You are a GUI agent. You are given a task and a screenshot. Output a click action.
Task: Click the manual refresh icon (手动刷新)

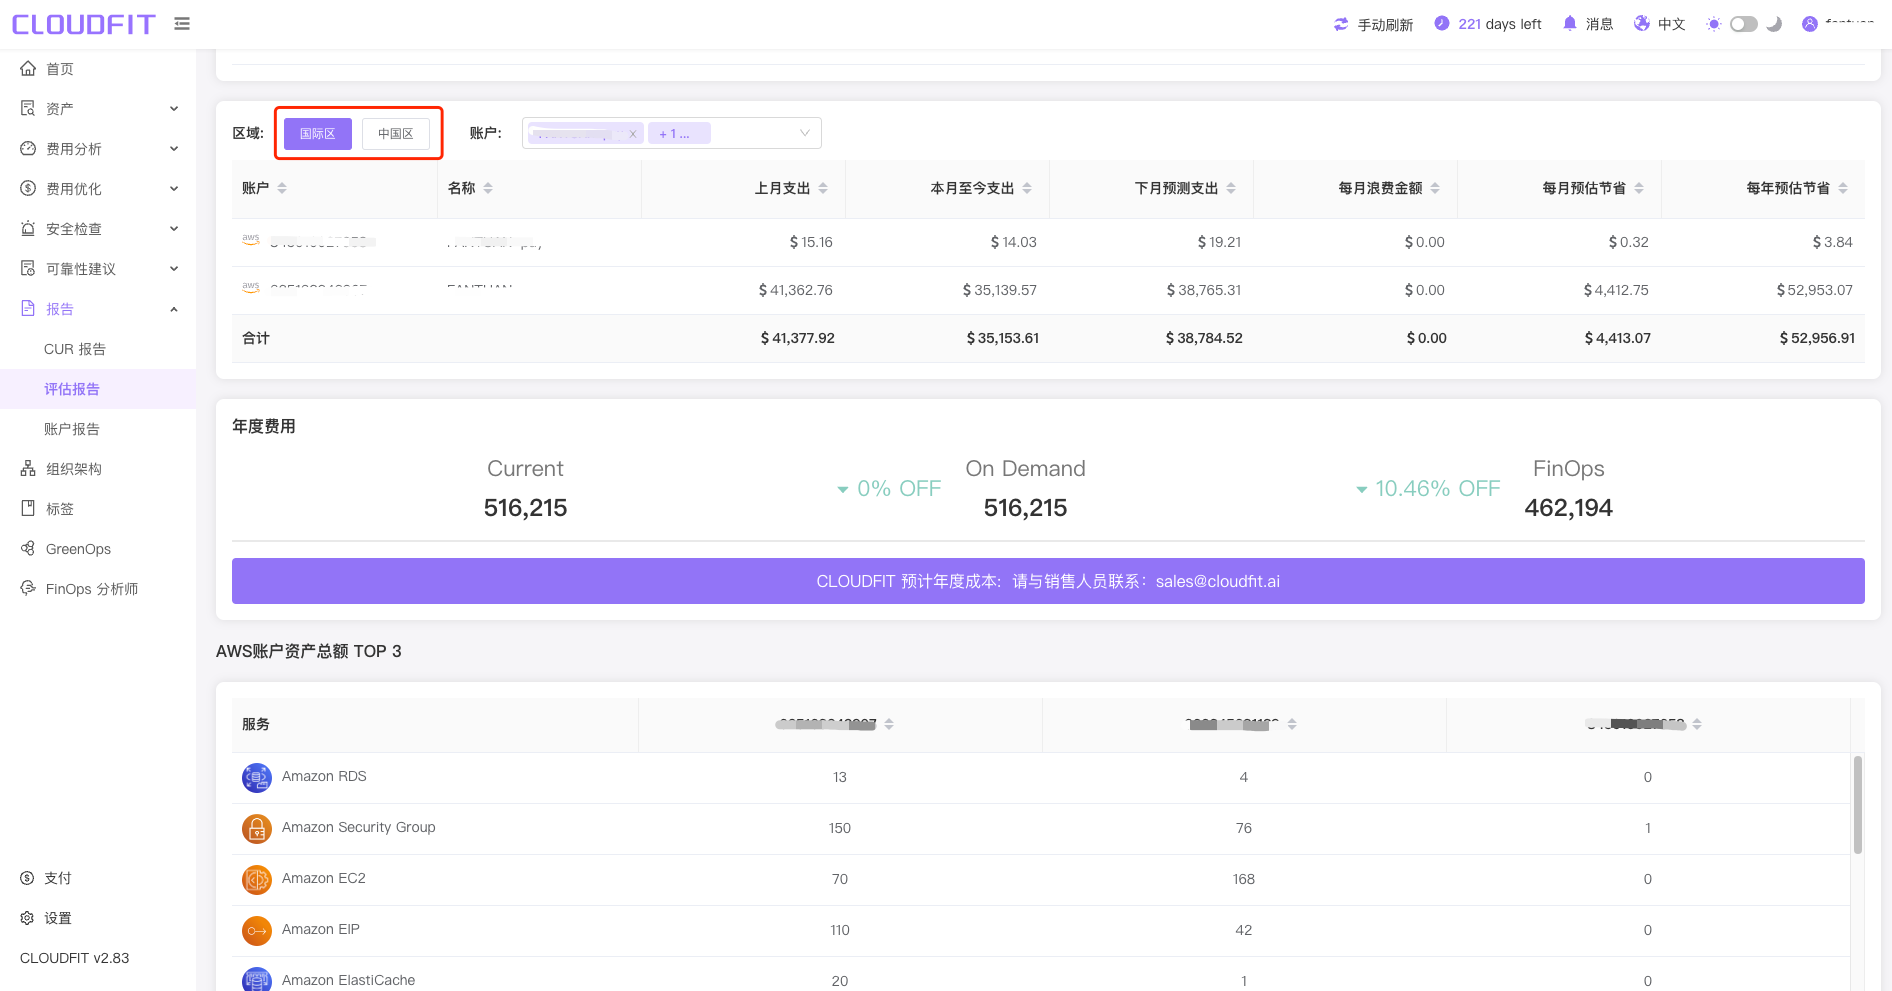[1341, 24]
